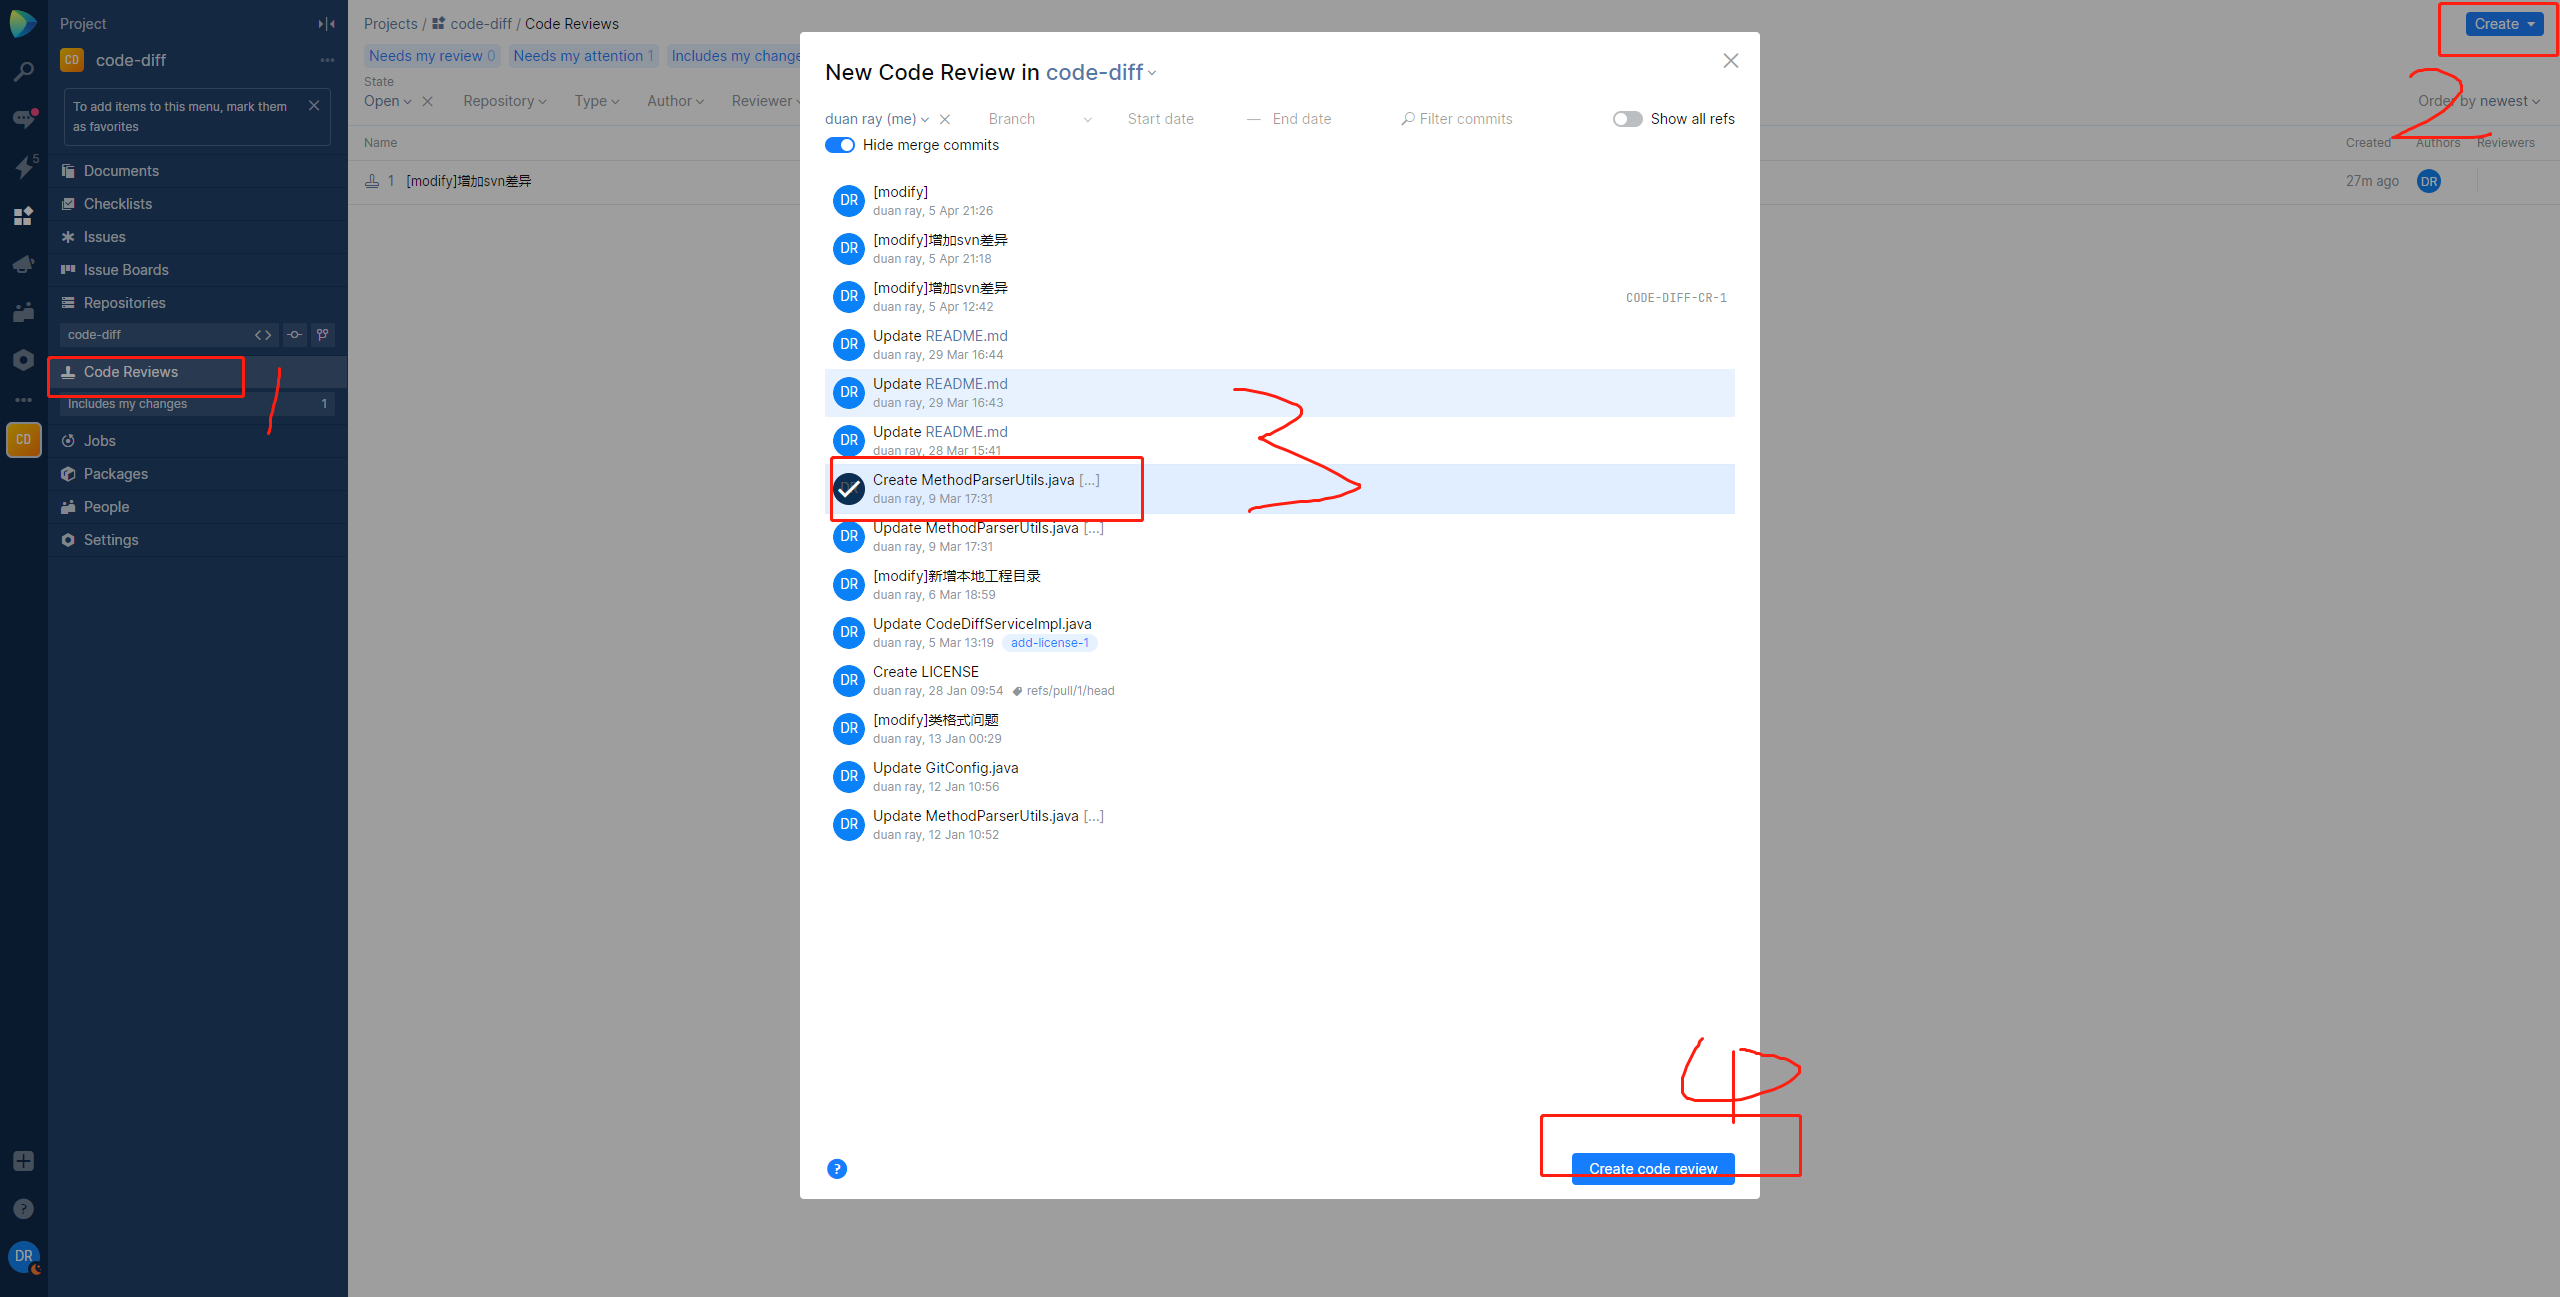
Task: Open the Repository filter dropdown
Action: pos(505,101)
